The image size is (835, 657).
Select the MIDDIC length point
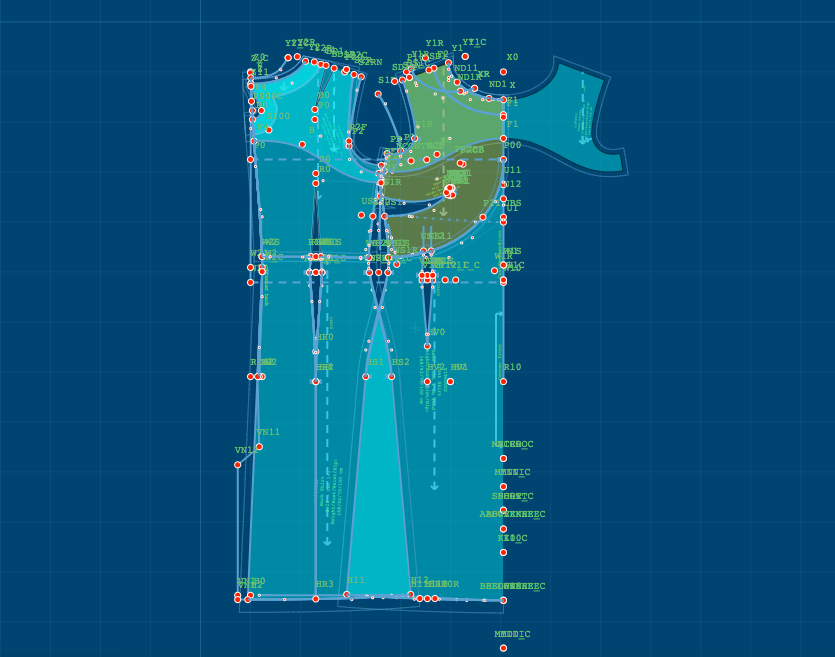point(503,648)
